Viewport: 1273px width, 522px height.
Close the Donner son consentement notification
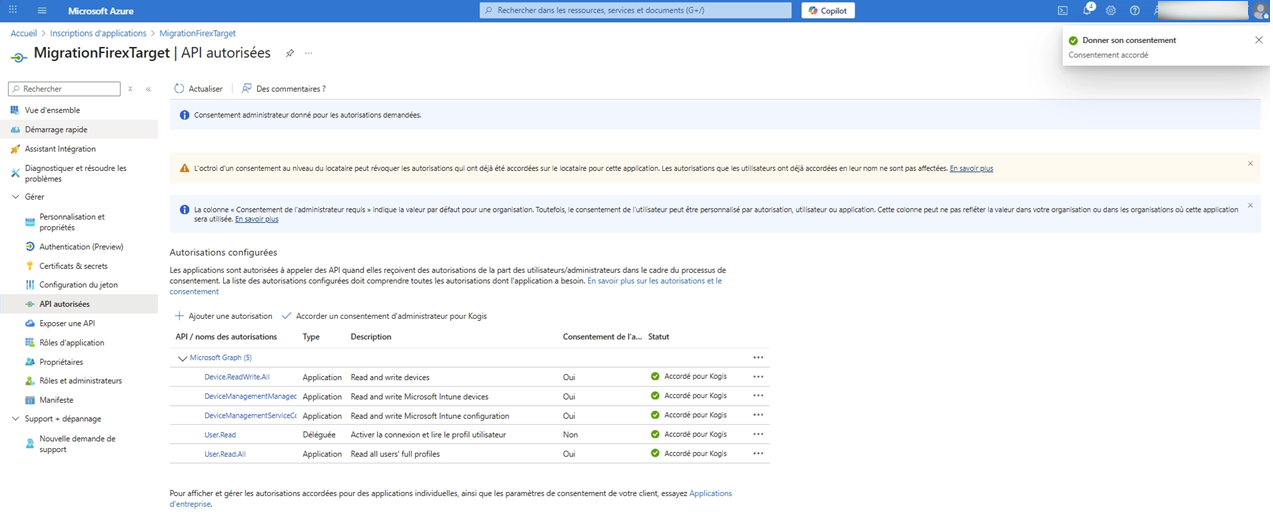1258,40
